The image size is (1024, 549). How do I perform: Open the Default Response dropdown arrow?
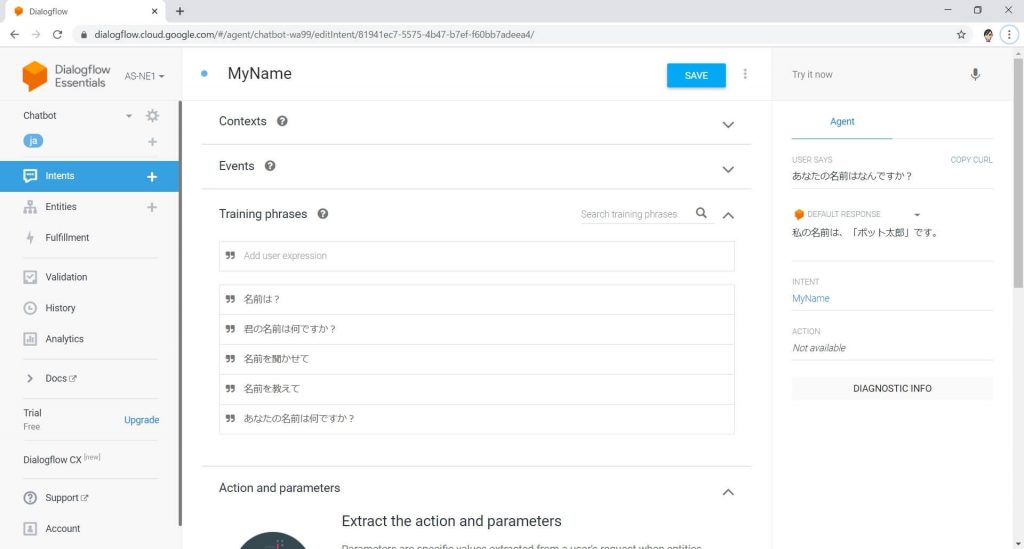[917, 215]
